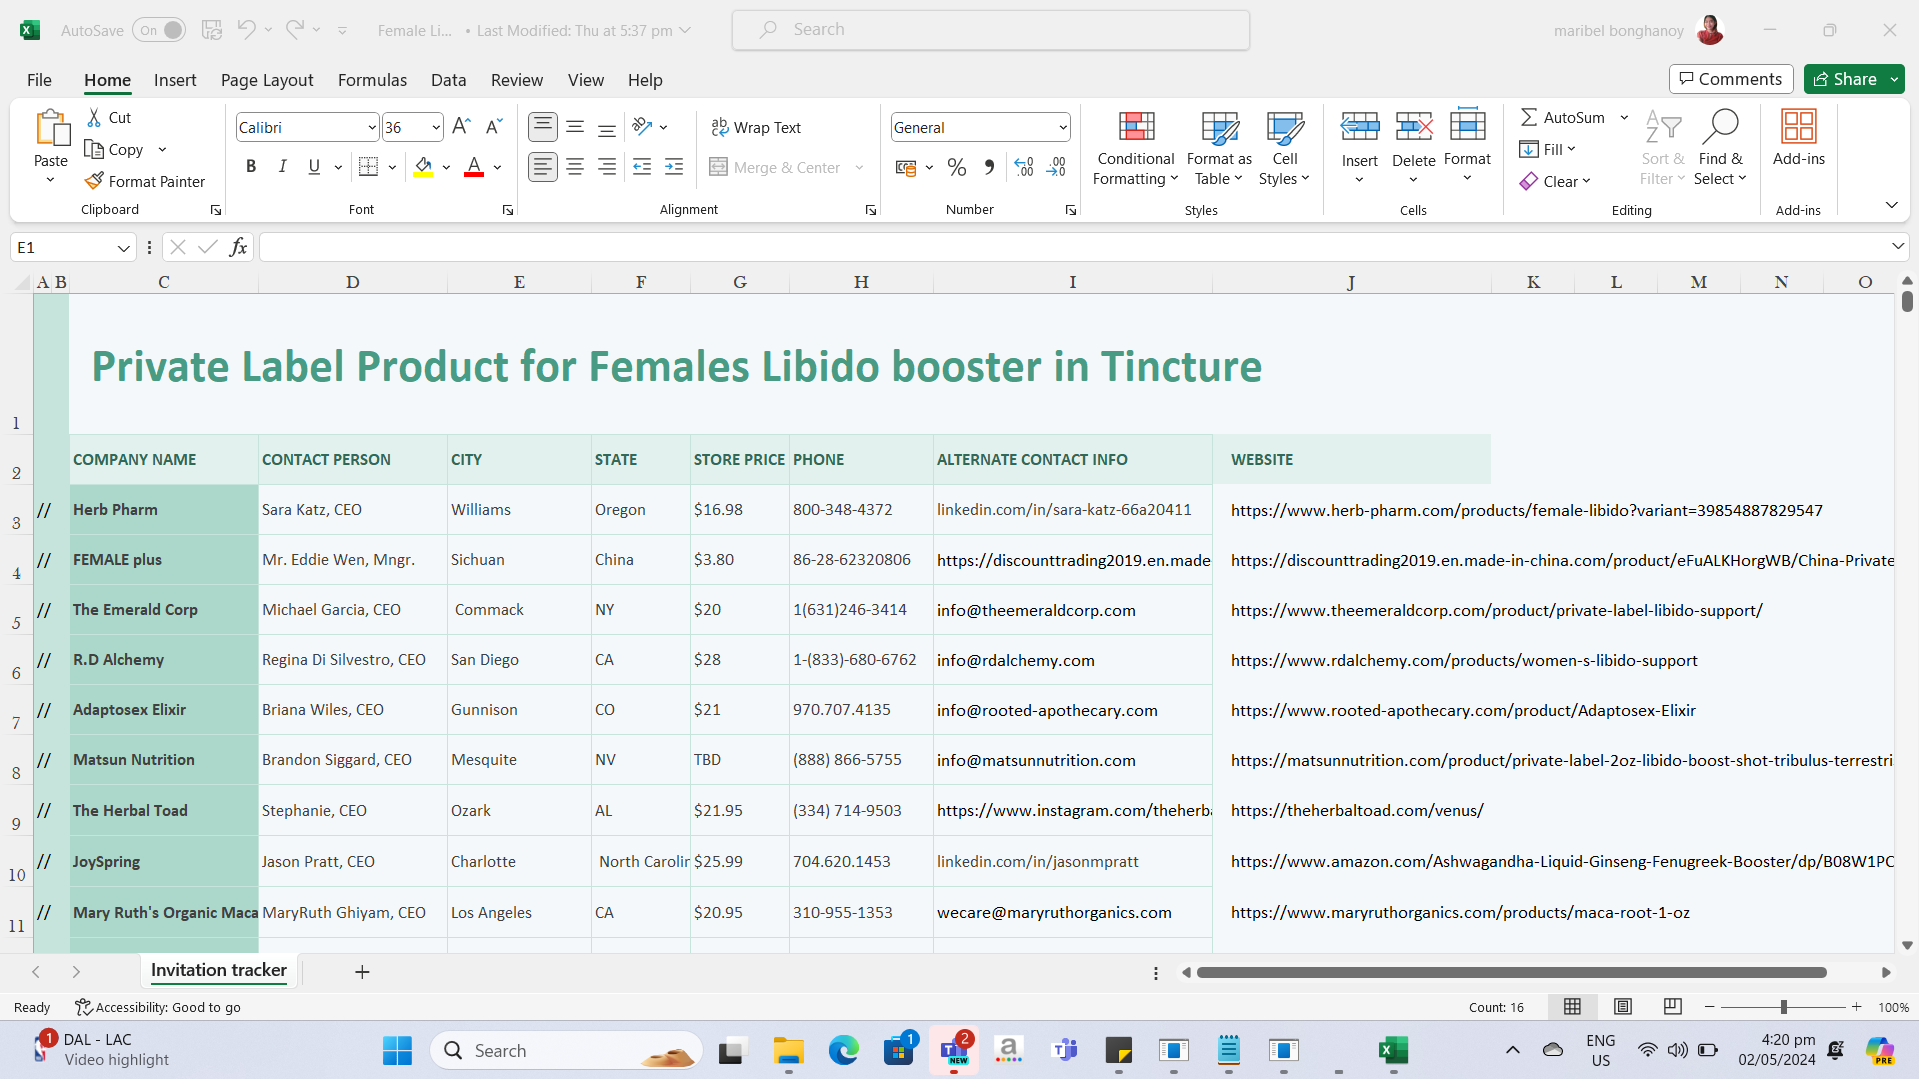The width and height of the screenshot is (1919, 1079).
Task: Select the Invitation tracker sheet tab
Action: click(218, 970)
